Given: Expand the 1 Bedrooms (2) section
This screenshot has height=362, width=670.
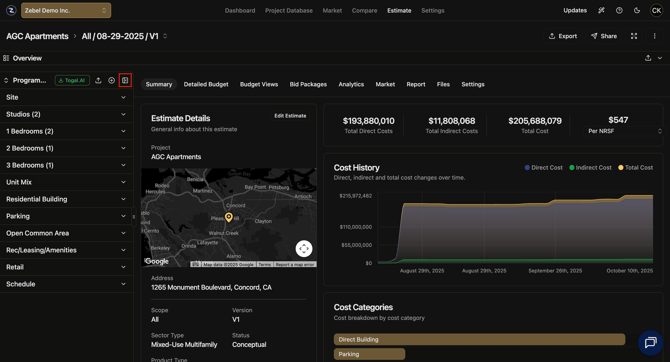Looking at the screenshot, I should pos(66,131).
